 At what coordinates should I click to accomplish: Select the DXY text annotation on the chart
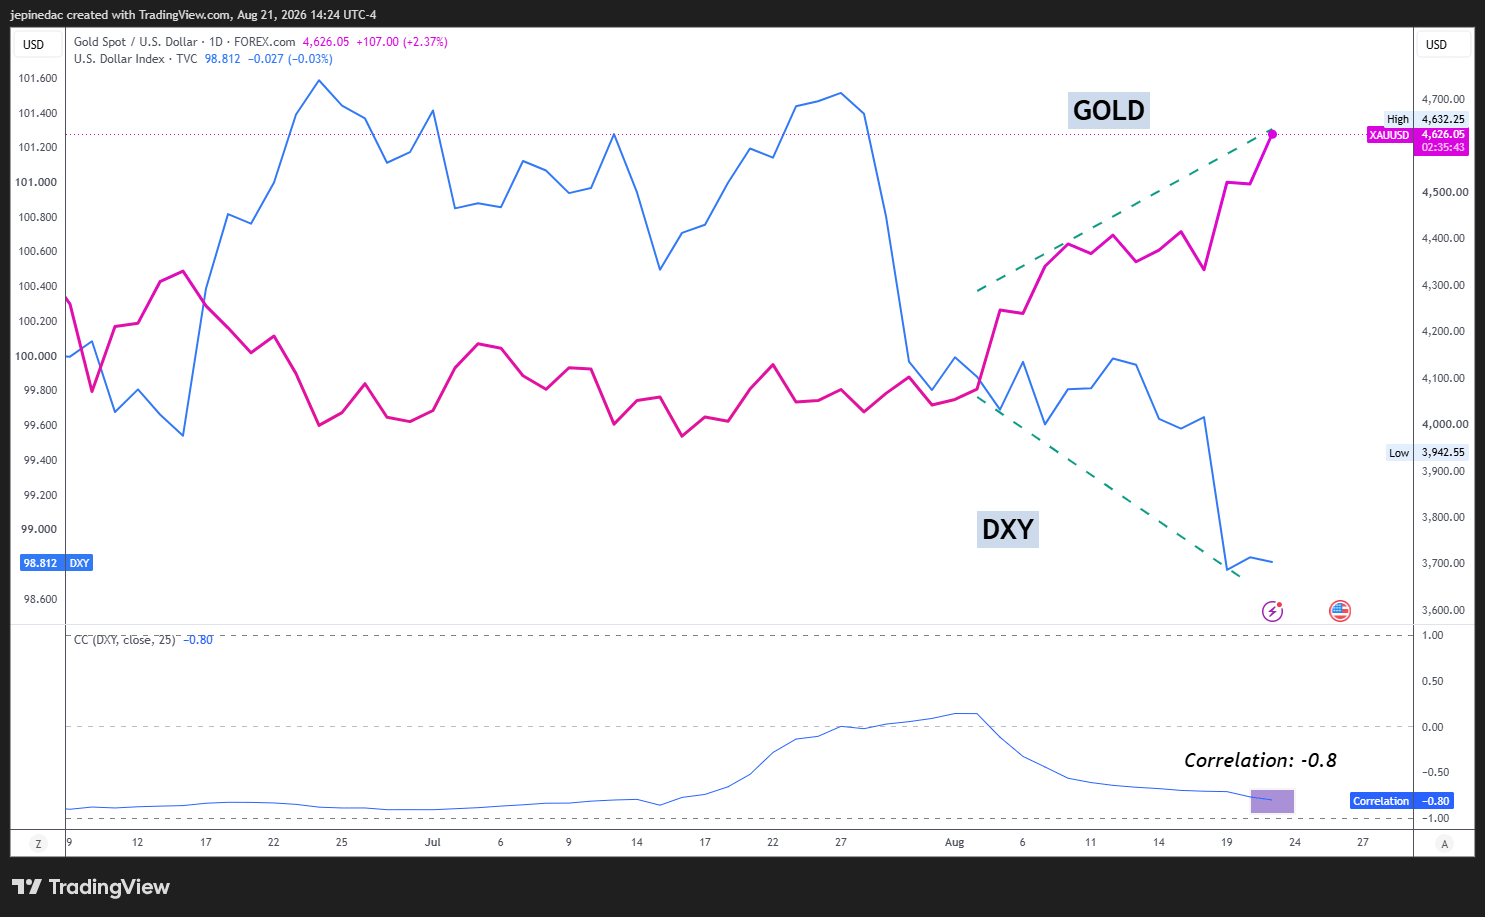click(x=1008, y=529)
